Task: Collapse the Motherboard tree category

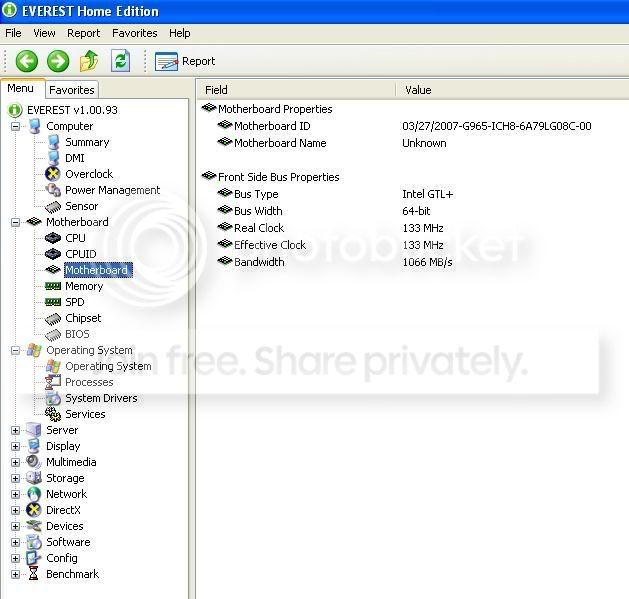Action: pyautogui.click(x=15, y=222)
